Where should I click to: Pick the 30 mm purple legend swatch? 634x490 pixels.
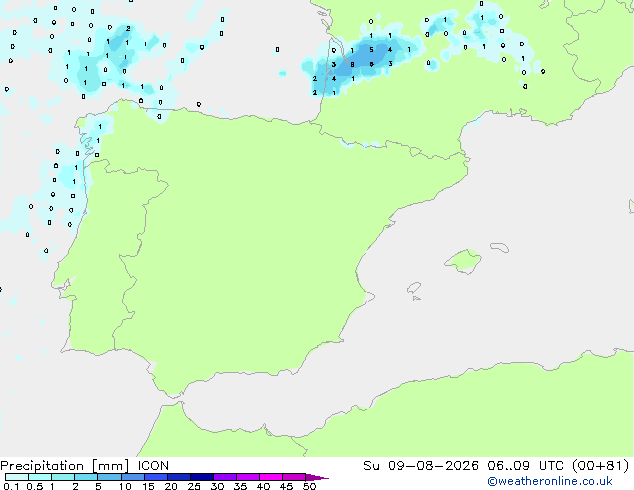225,477
